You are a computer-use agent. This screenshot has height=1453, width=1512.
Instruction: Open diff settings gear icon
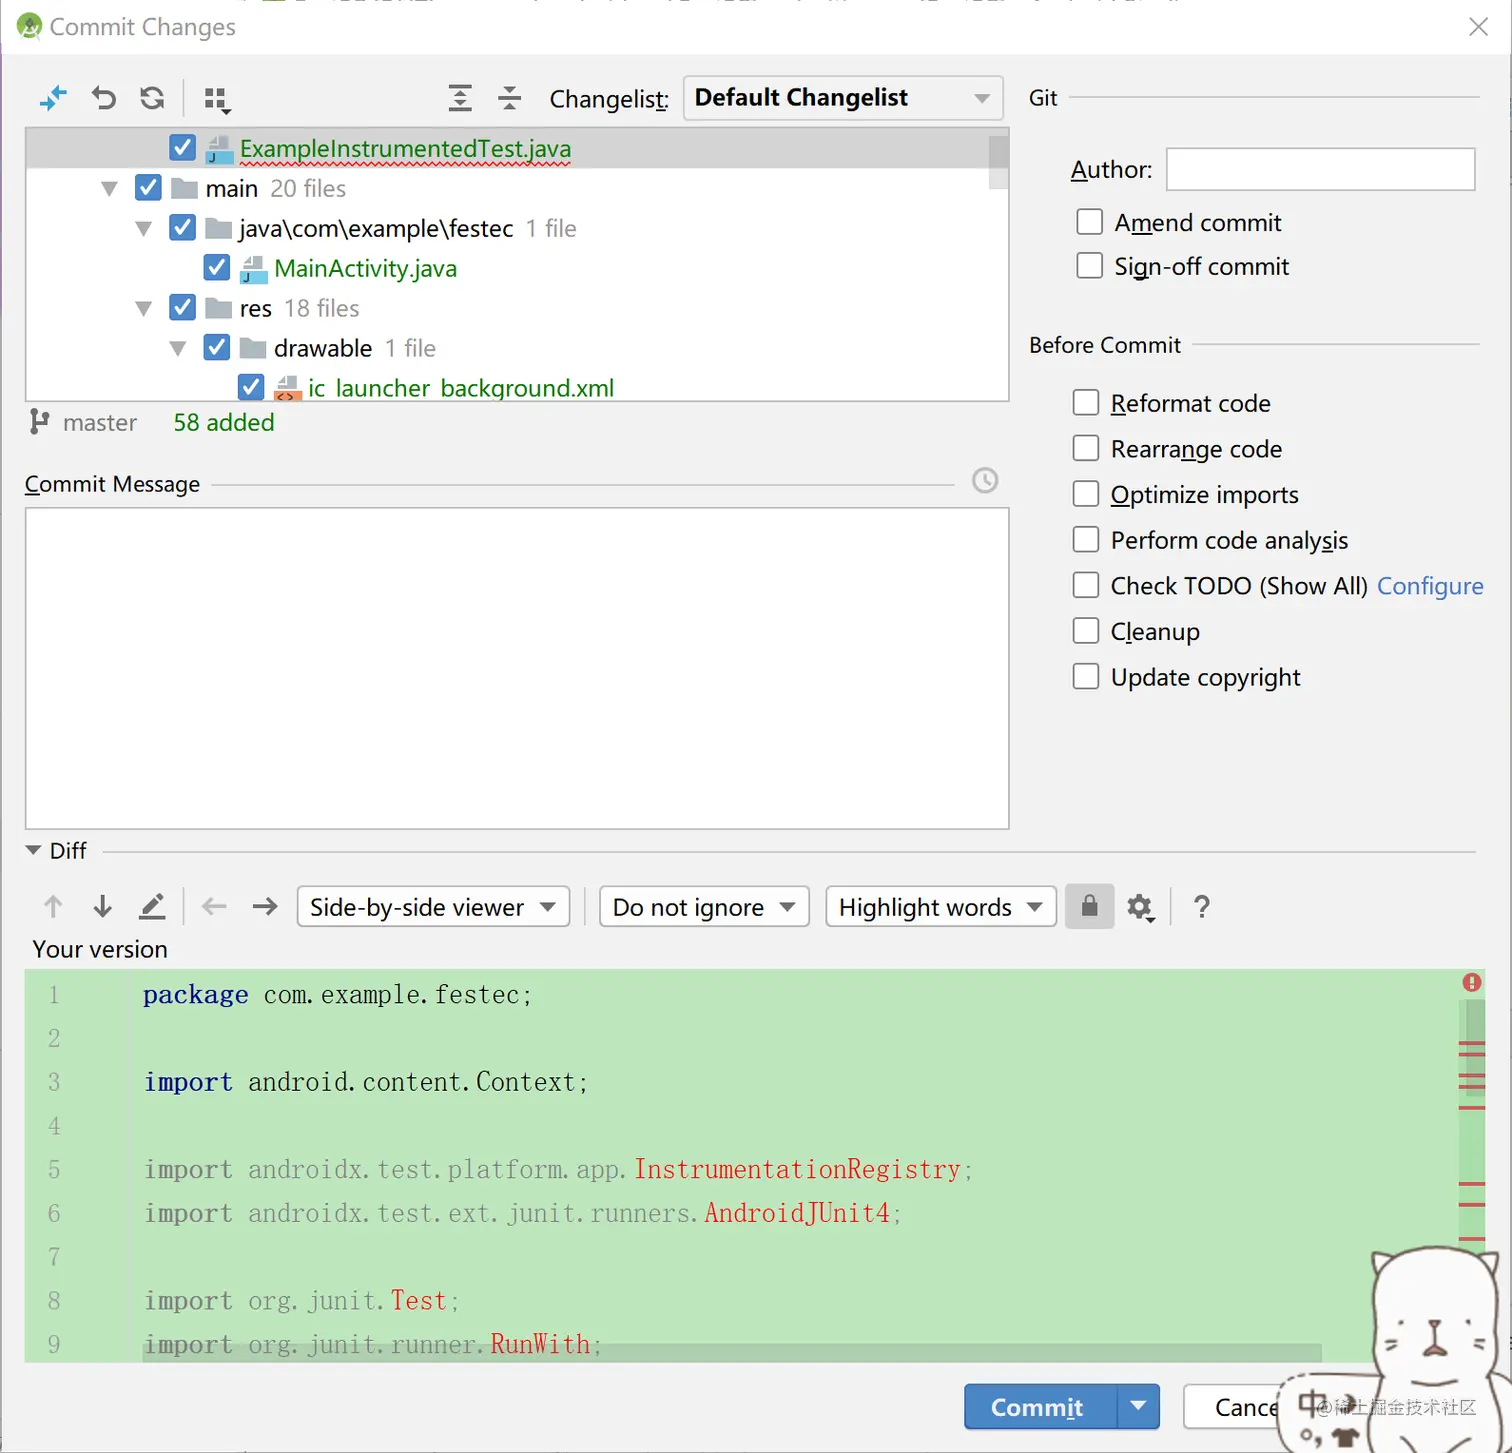point(1141,908)
